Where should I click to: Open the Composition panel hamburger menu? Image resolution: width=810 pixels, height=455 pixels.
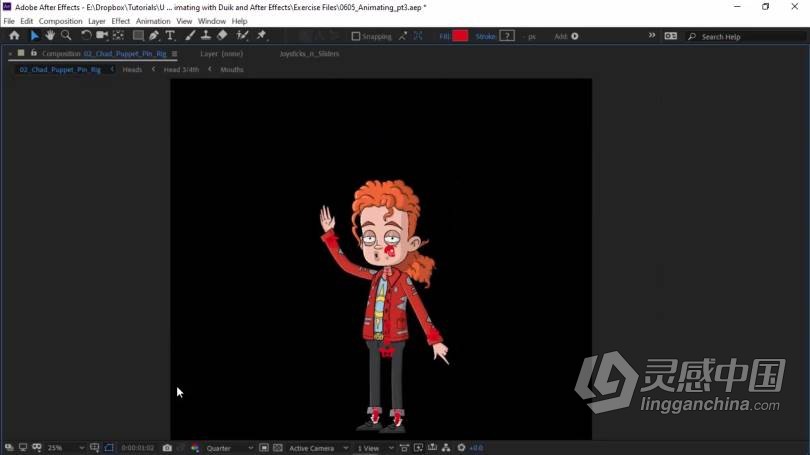pyautogui.click(x=175, y=54)
